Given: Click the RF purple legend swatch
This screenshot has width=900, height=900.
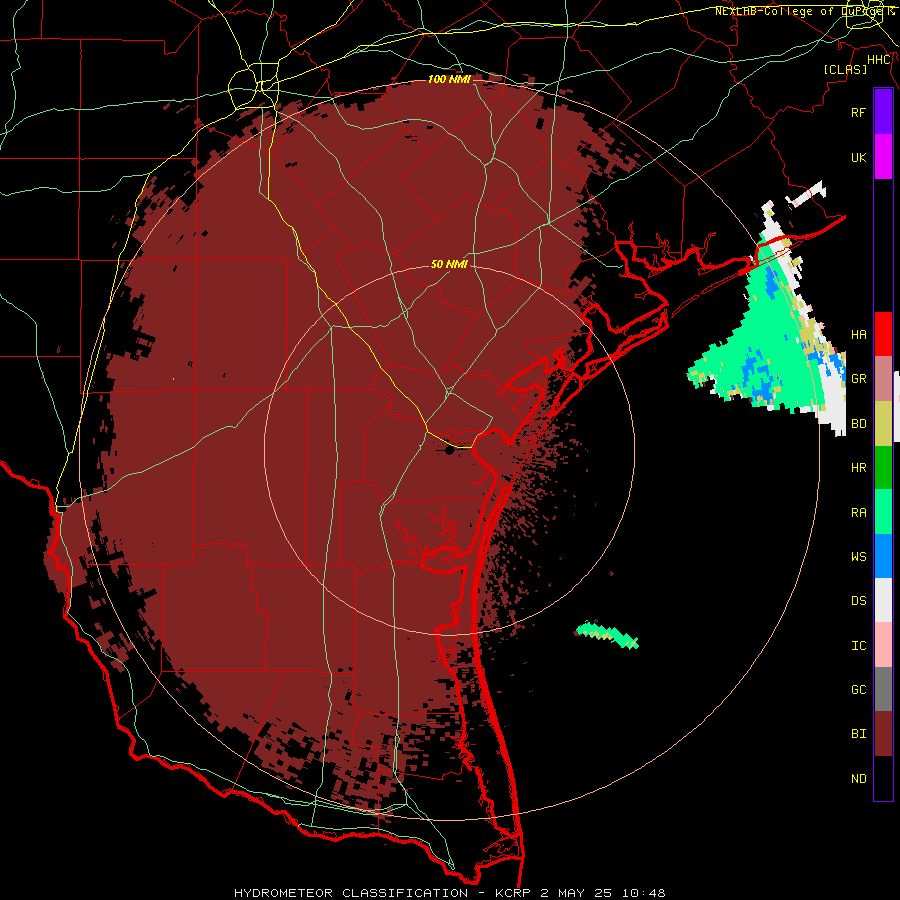Looking at the screenshot, I should (x=883, y=112).
